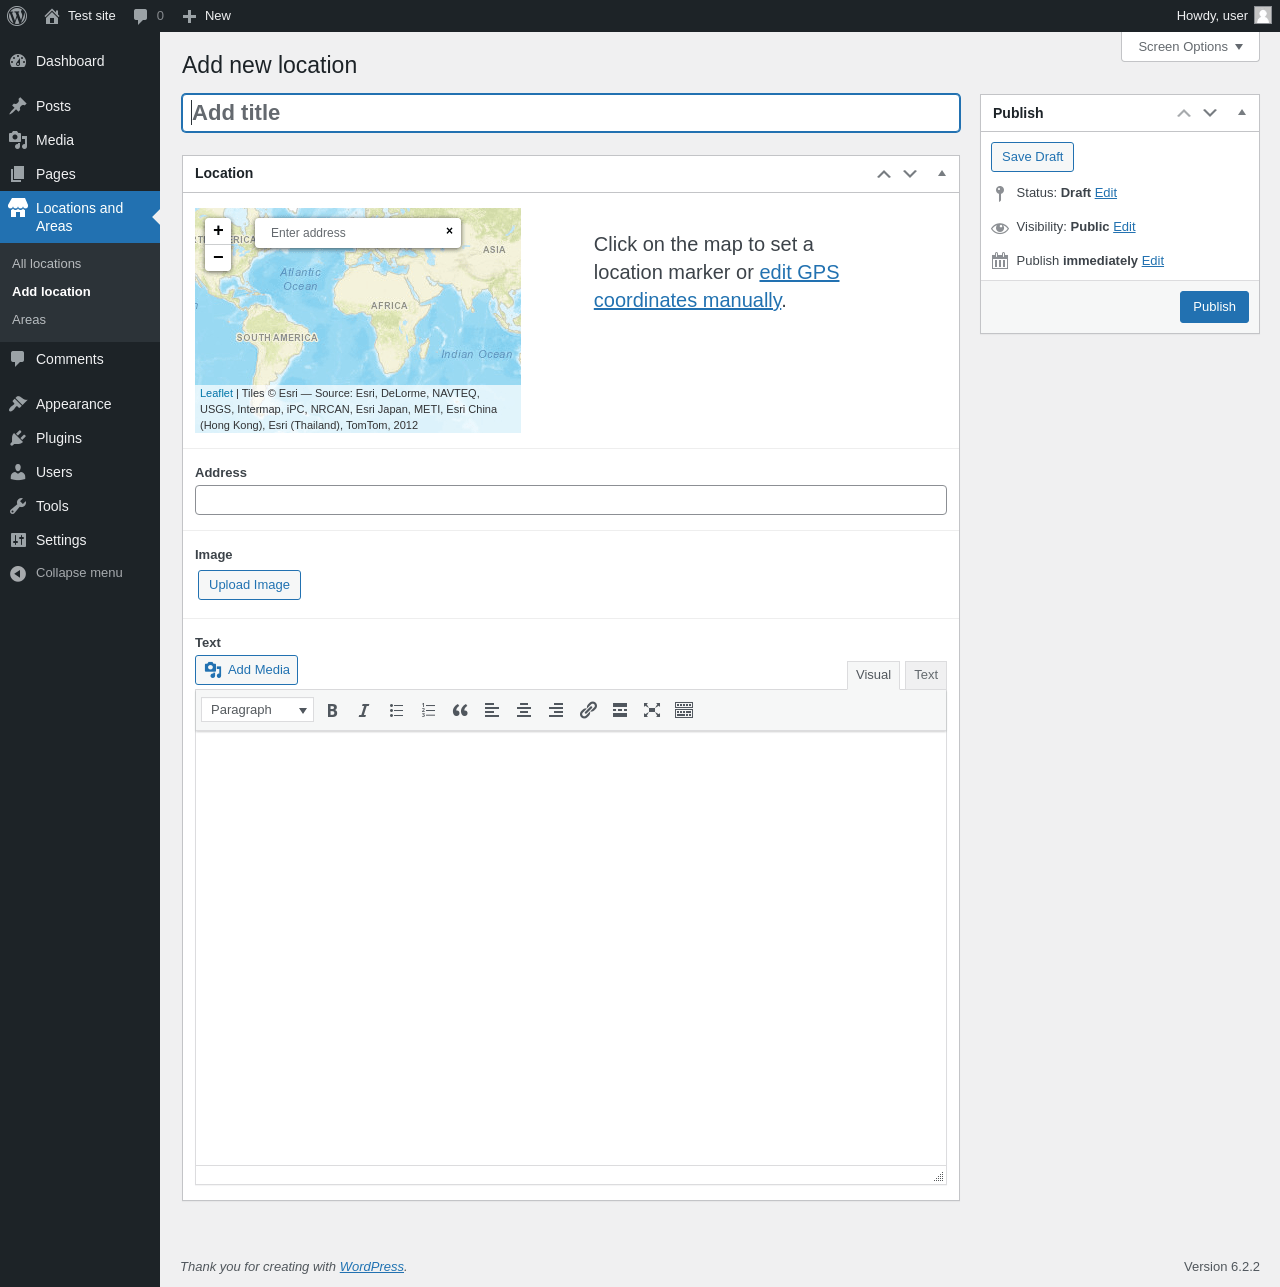
Task: Insert Read More tag
Action: click(620, 710)
